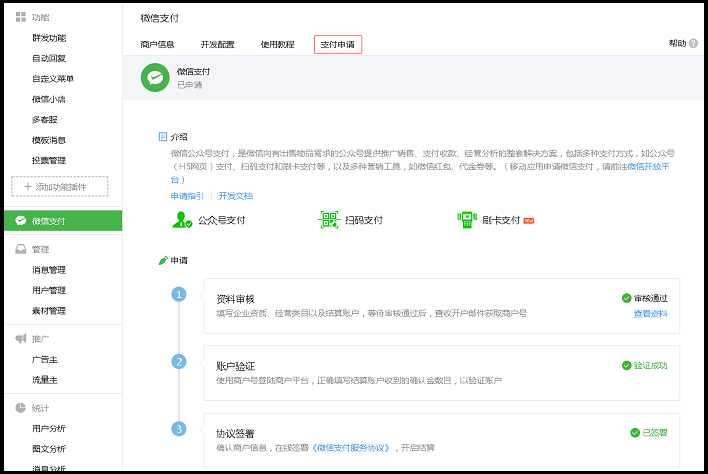Open 自动回复 in the sidebar

[x=49, y=58]
